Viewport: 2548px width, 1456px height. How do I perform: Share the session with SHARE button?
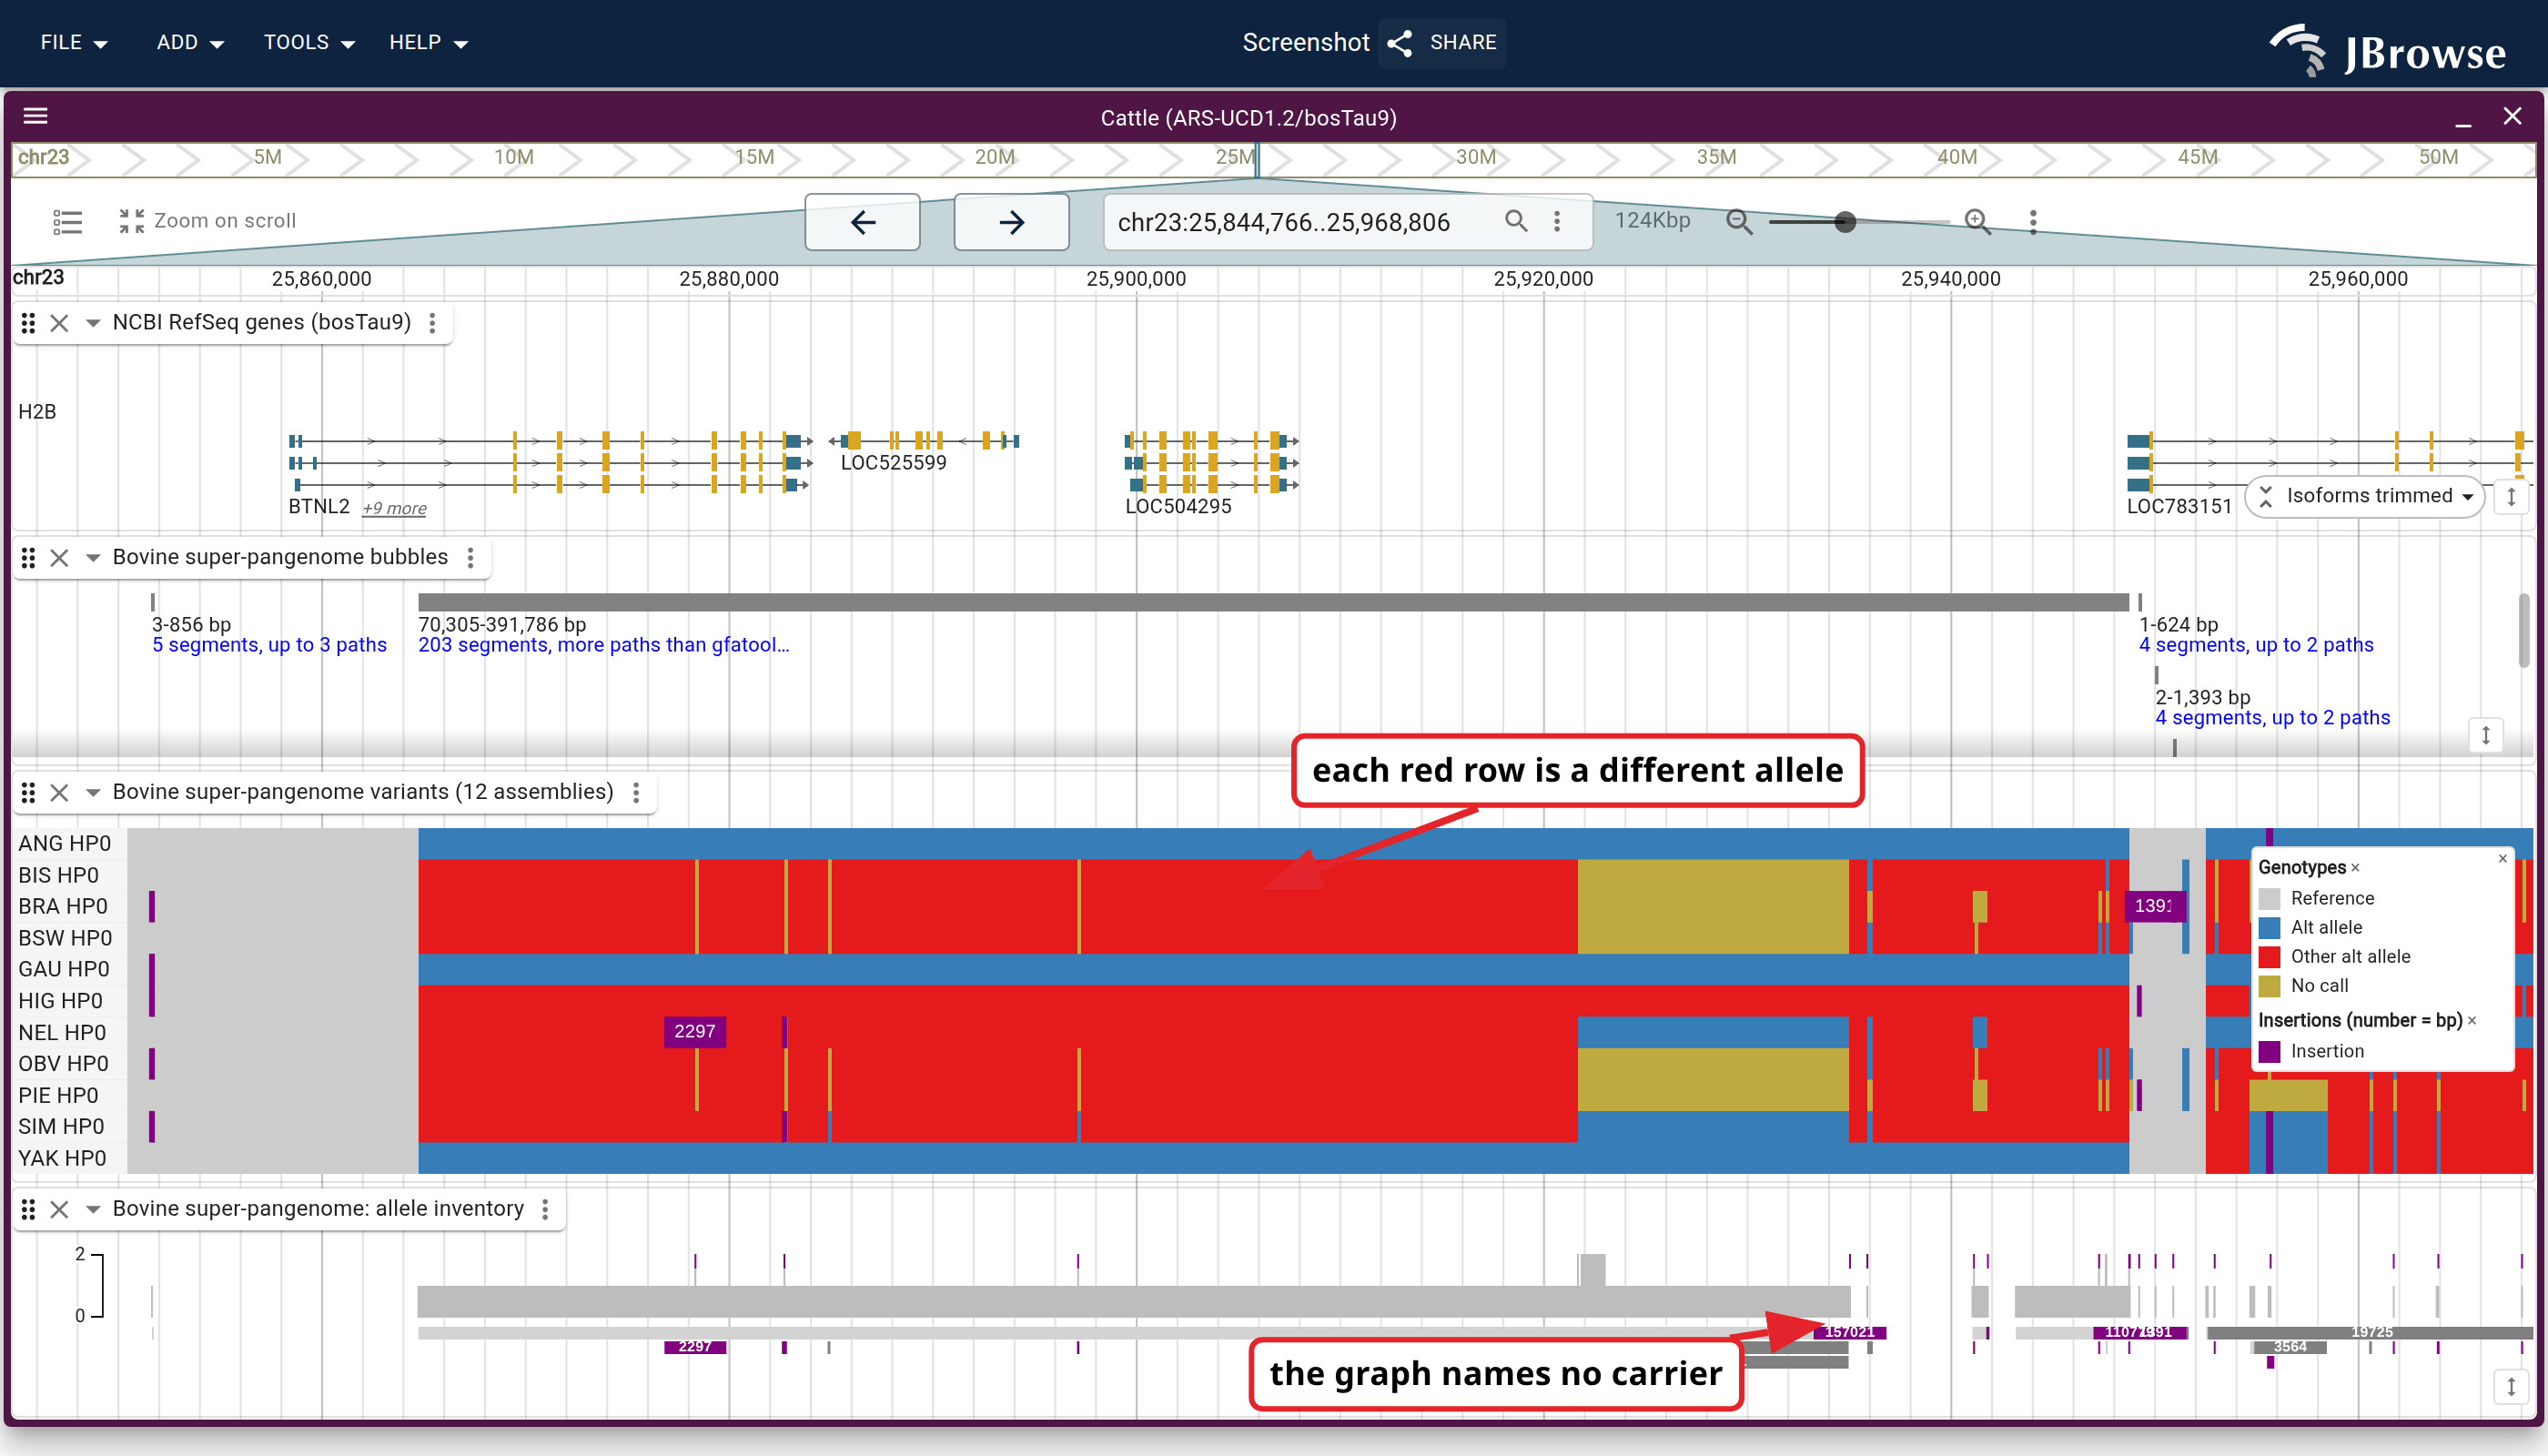point(1442,42)
